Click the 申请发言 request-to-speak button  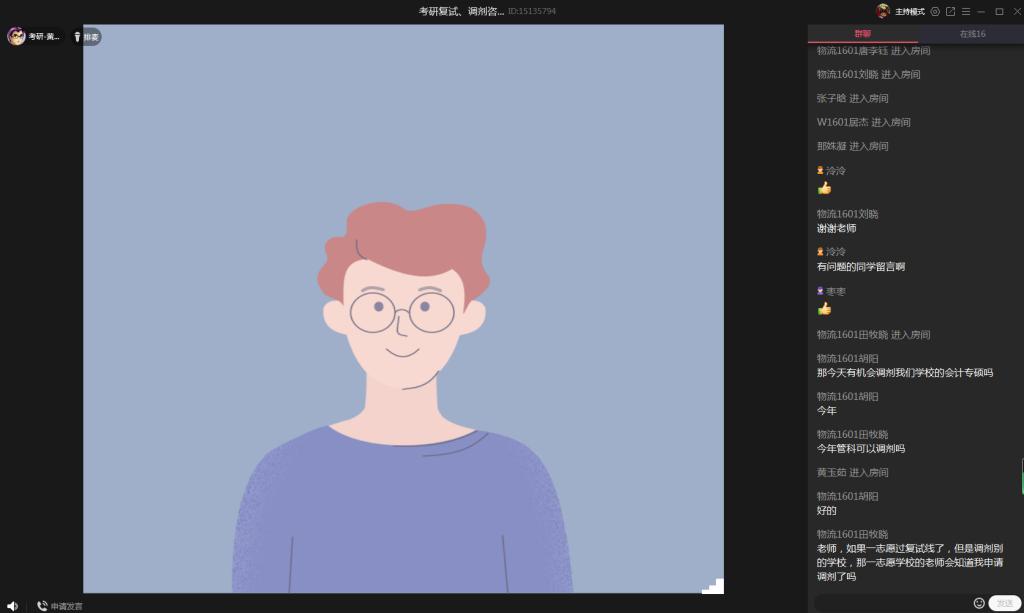pyautogui.click(x=60, y=605)
